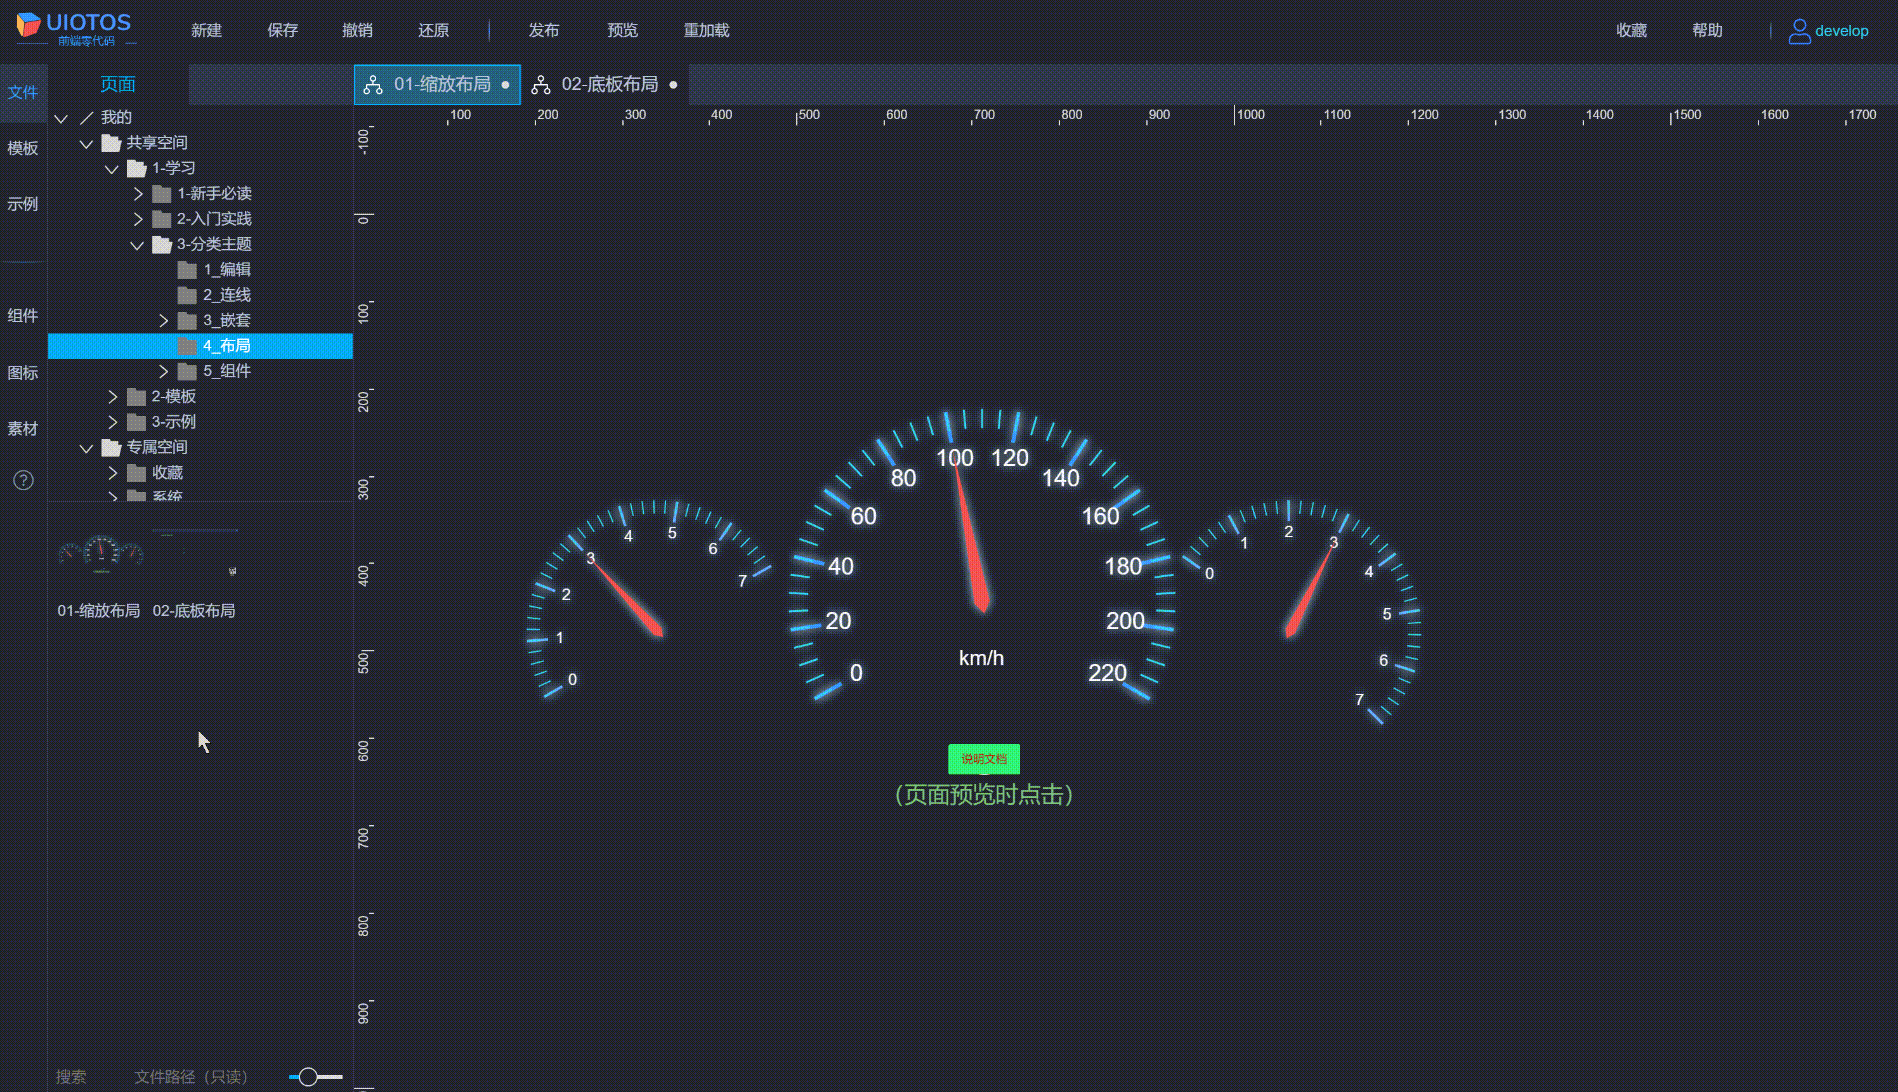This screenshot has width=1898, height=1092.
Task: Open the help question mark icon in sidebar
Action: 23,480
